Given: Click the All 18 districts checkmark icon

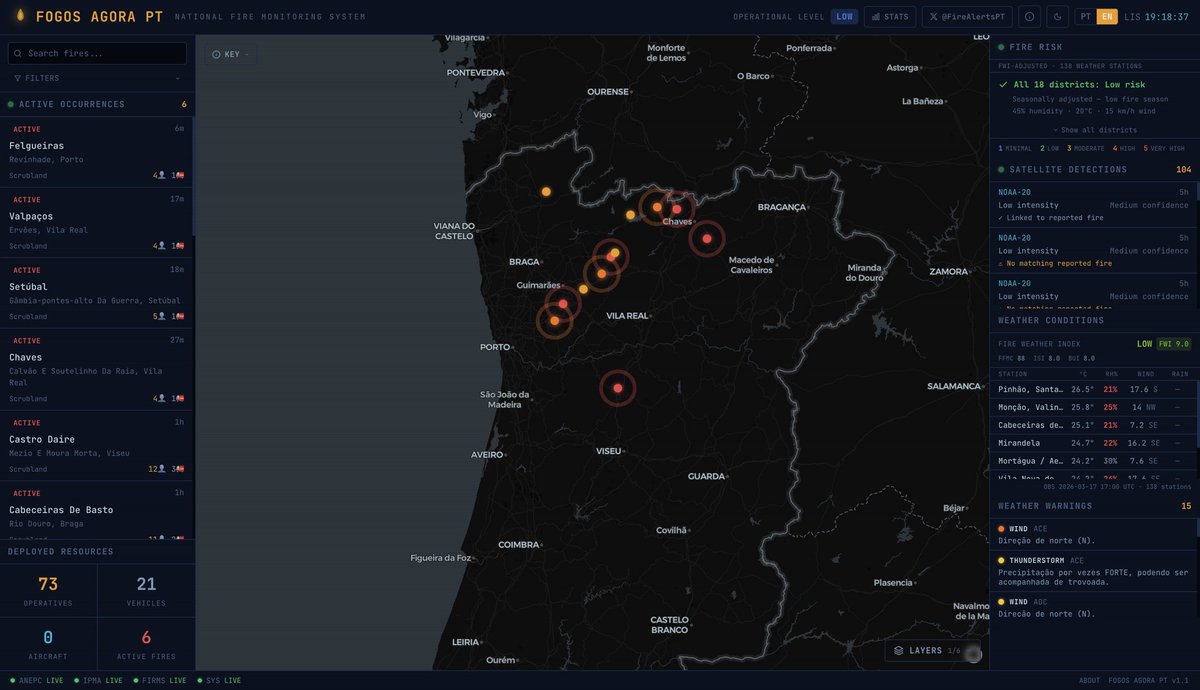Looking at the screenshot, I should [x=1003, y=85].
